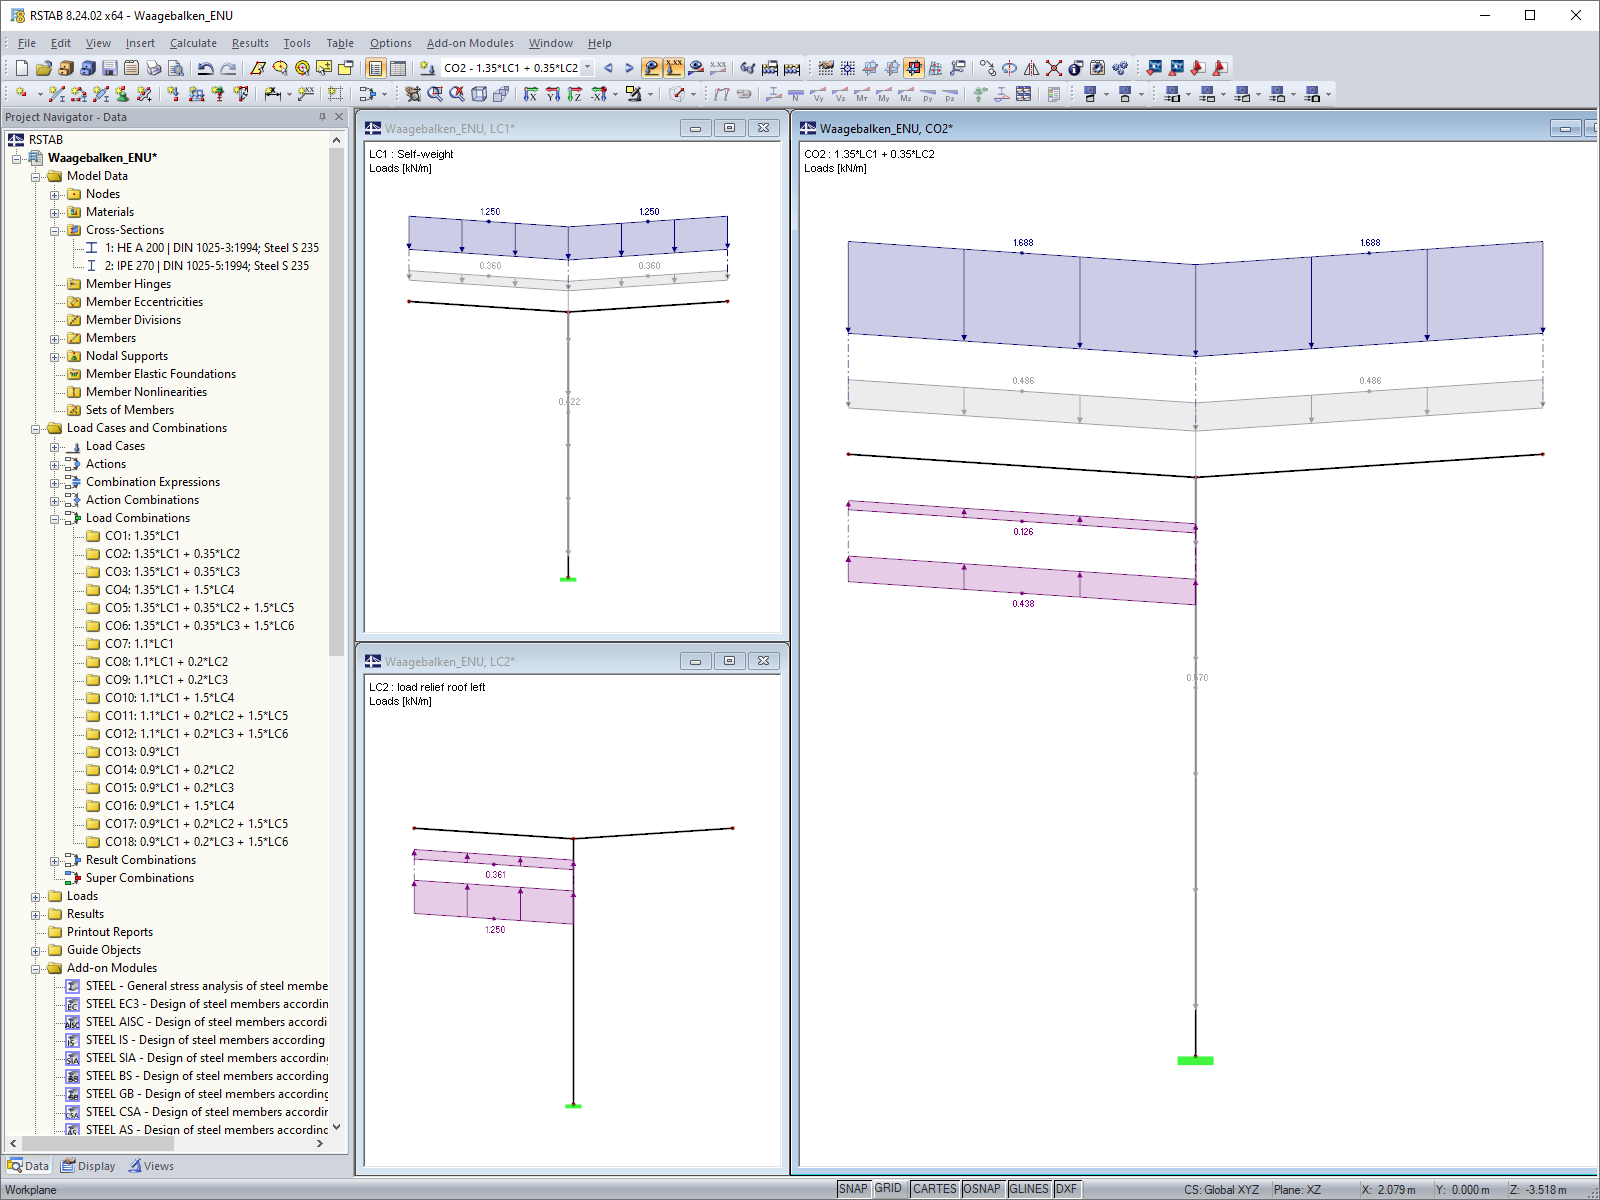The width and height of the screenshot is (1600, 1200).
Task: Activate the zoom window magnifier tool
Action: point(434,95)
